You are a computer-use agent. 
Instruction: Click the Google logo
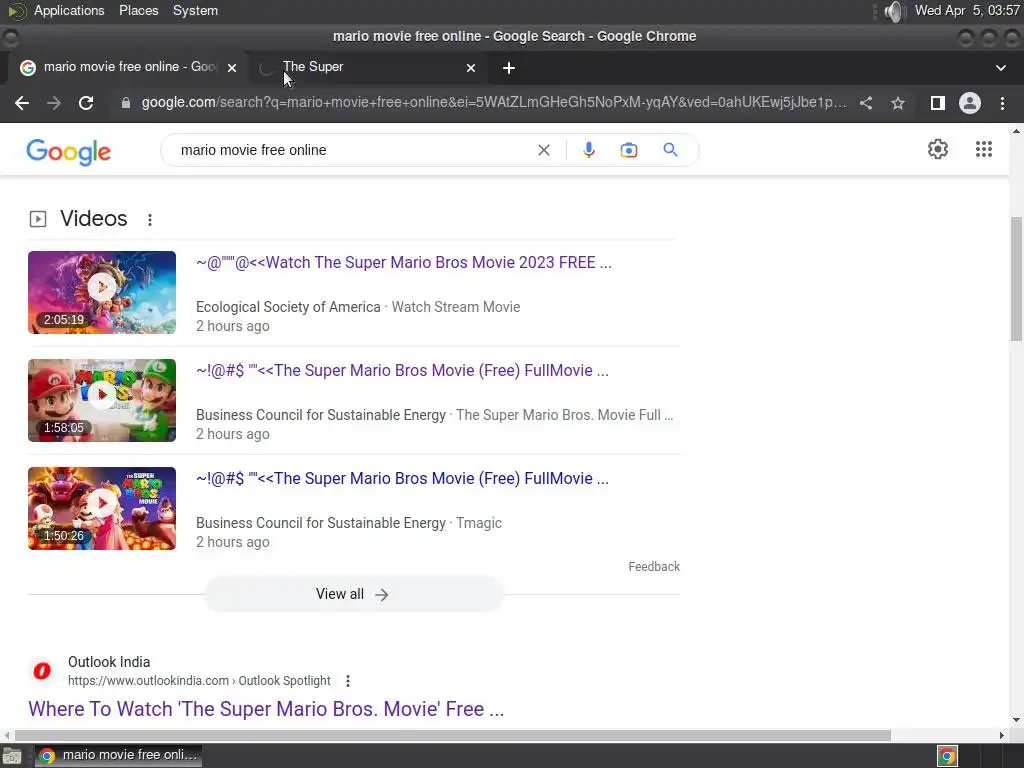69,152
